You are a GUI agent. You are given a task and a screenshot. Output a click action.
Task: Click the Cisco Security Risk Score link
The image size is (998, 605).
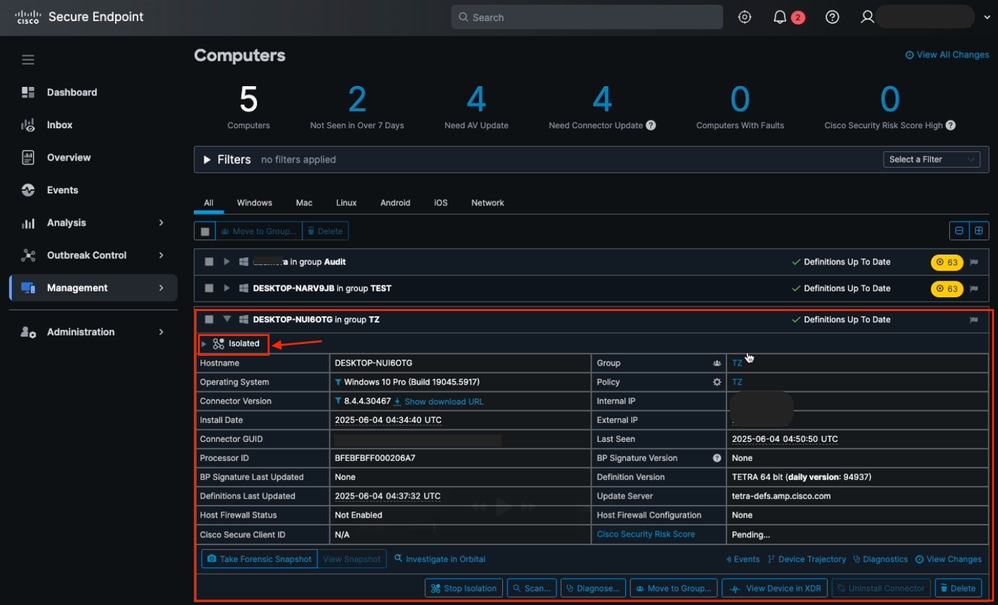point(645,534)
